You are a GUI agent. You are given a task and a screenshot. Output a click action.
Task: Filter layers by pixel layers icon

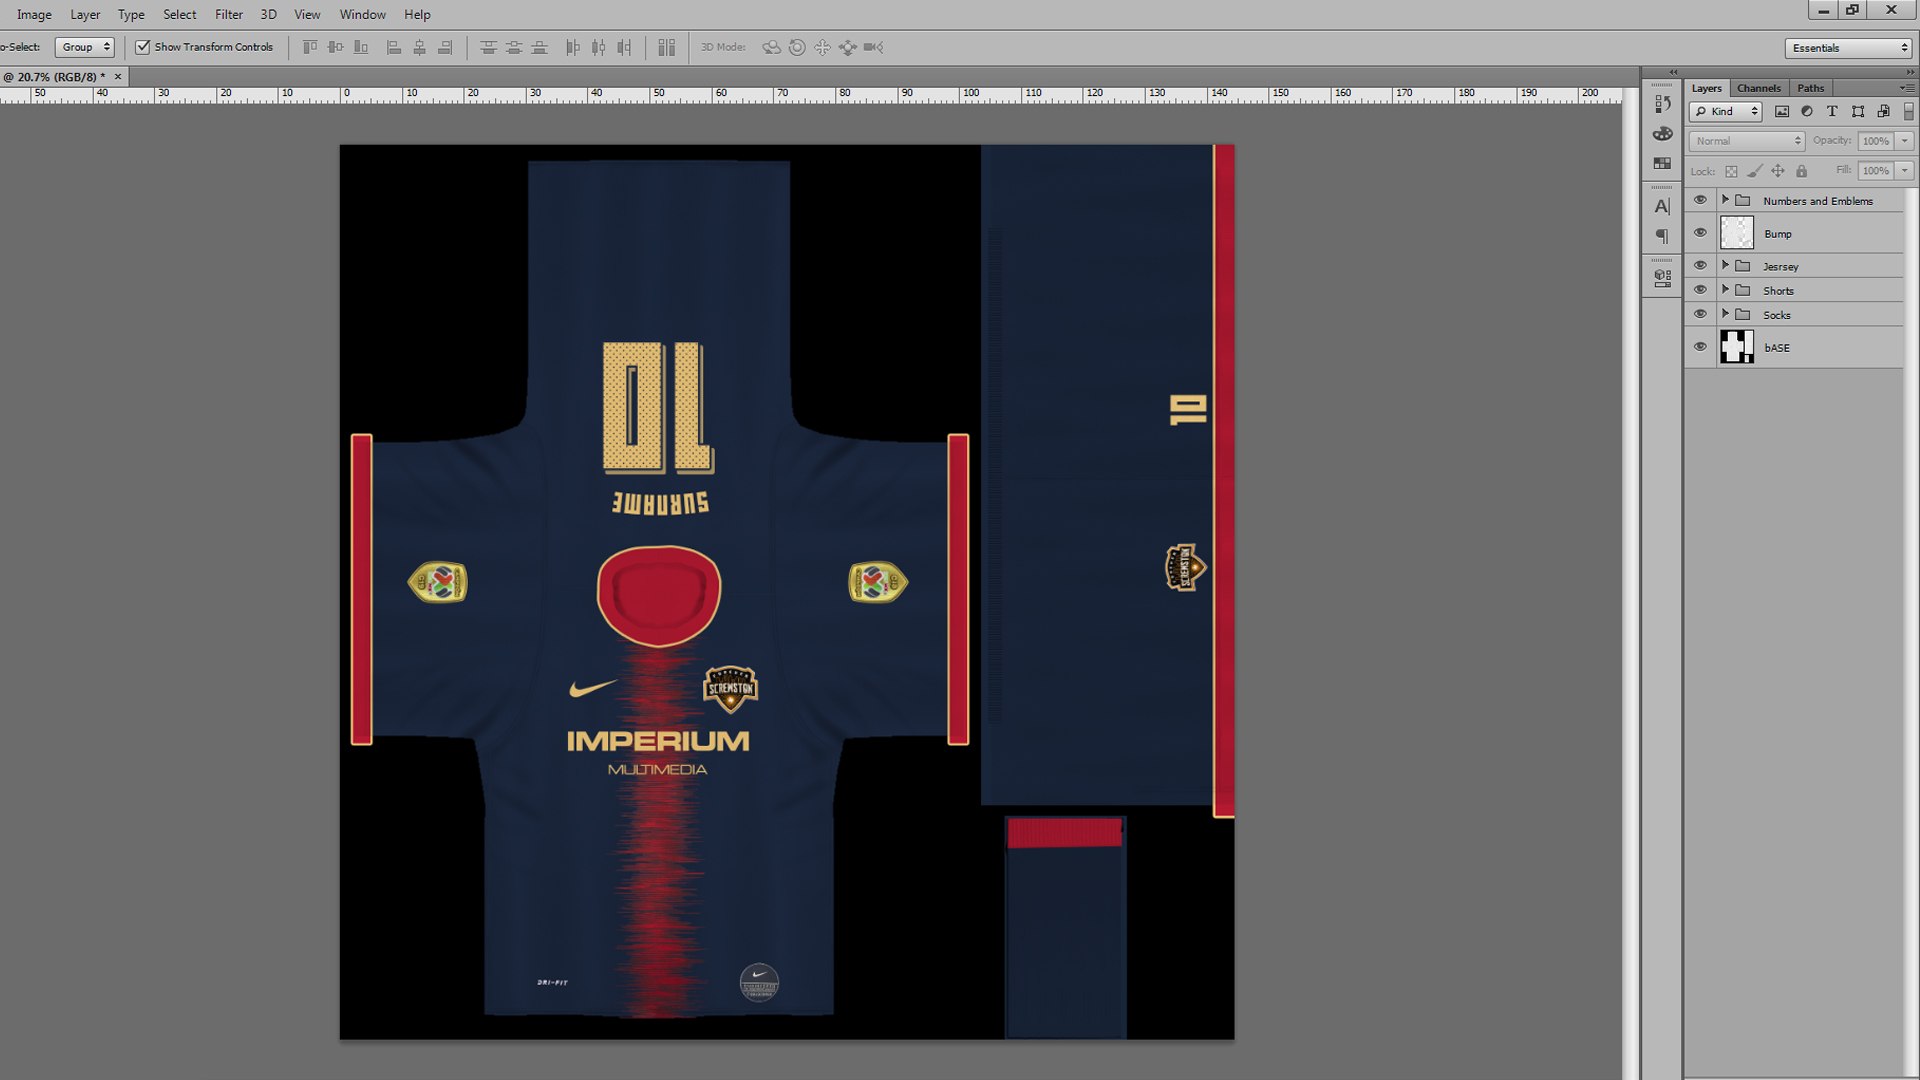pos(1782,111)
